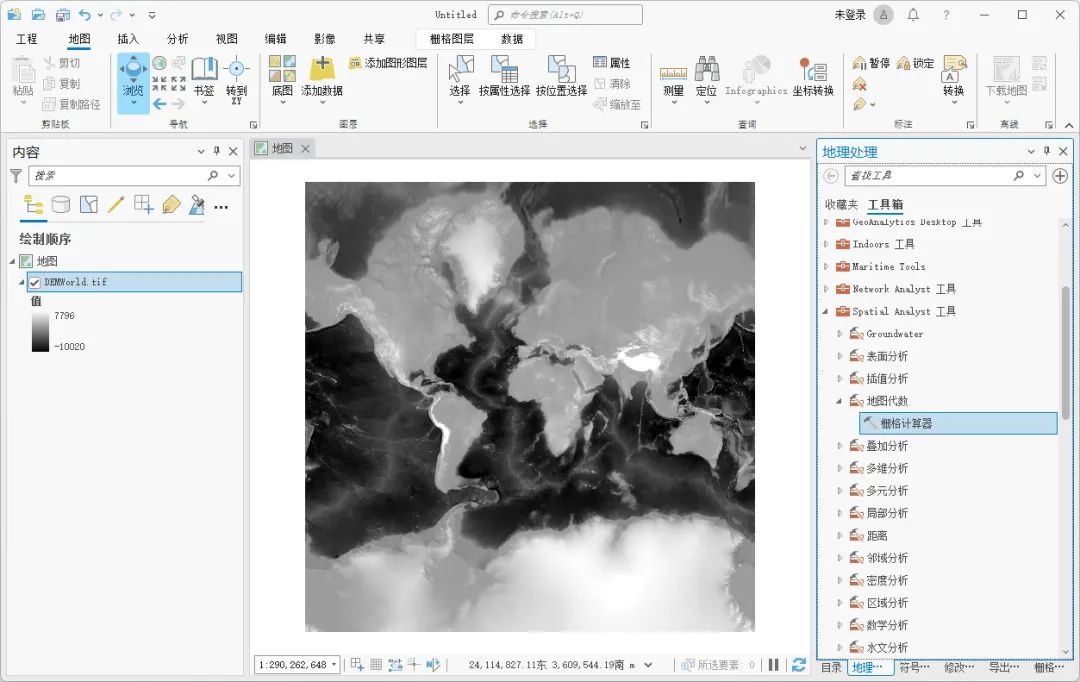Click the geoprocessing back arrow button
The image size is (1080, 682).
coord(831,176)
